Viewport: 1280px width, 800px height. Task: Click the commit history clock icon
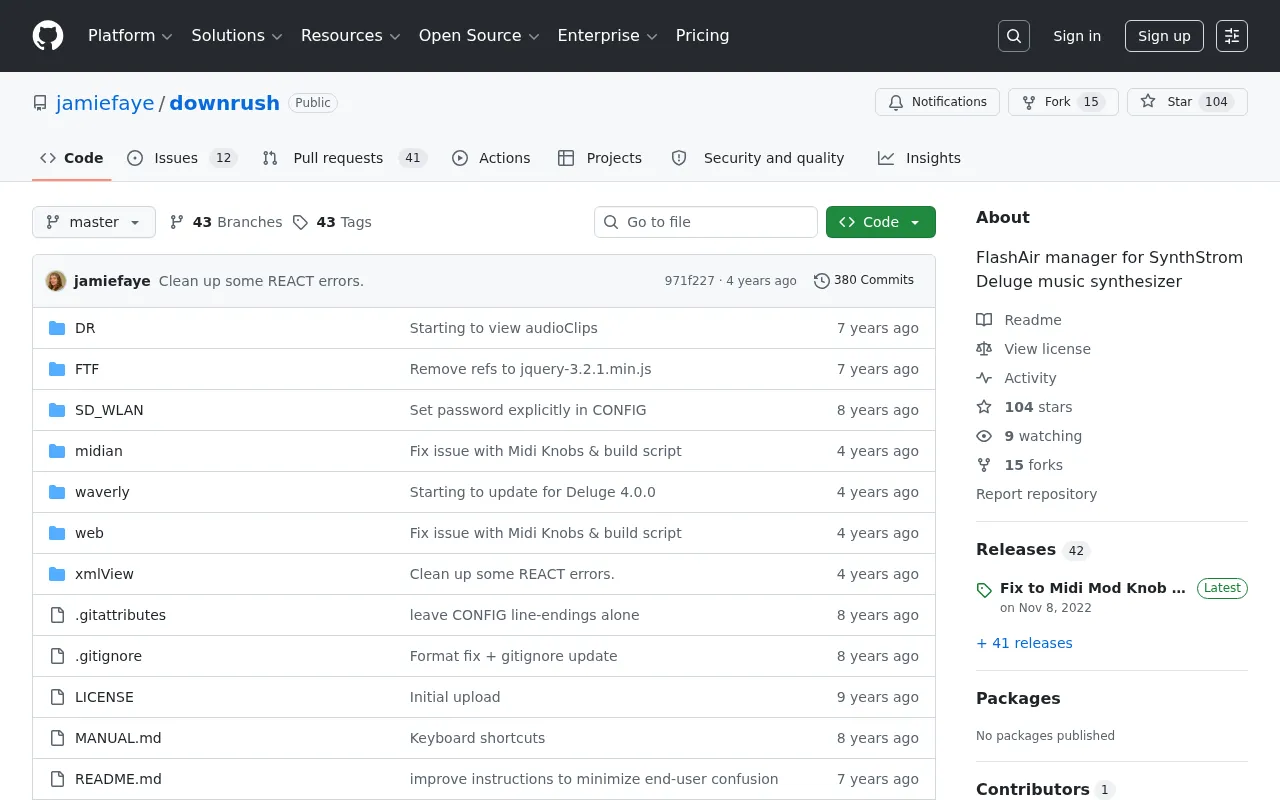tap(822, 281)
